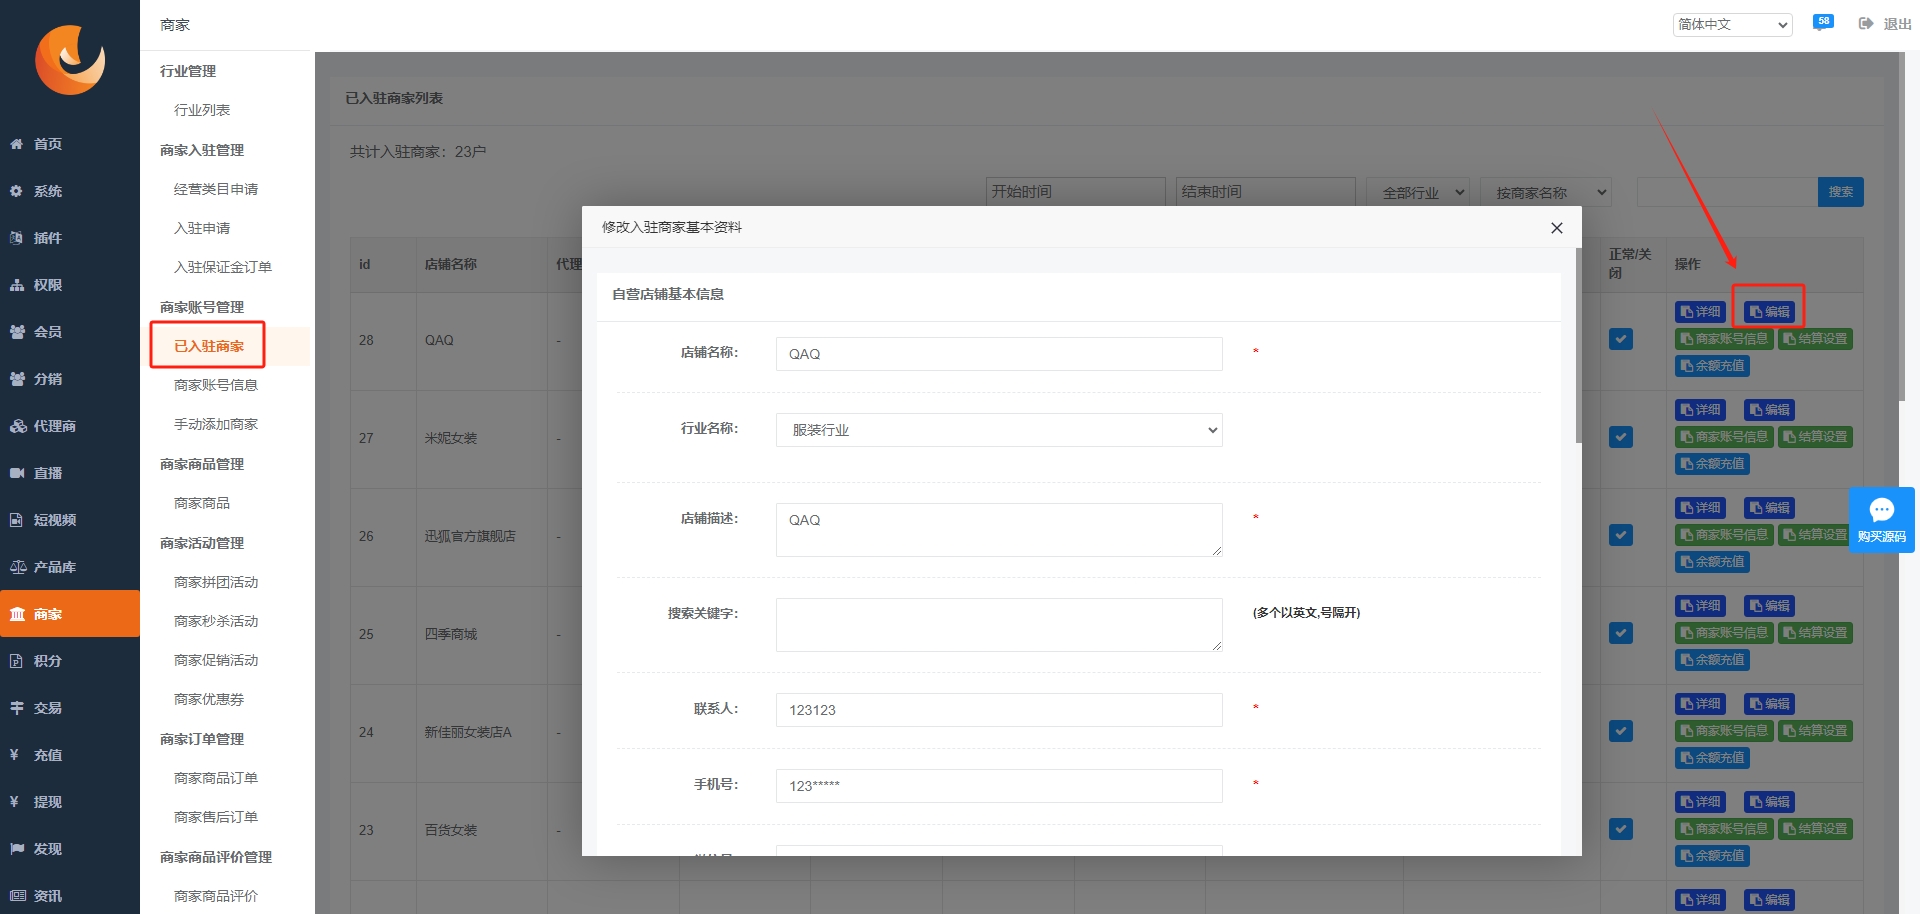Open the 全部行业 filter dropdown
The image size is (1920, 914).
coord(1418,193)
